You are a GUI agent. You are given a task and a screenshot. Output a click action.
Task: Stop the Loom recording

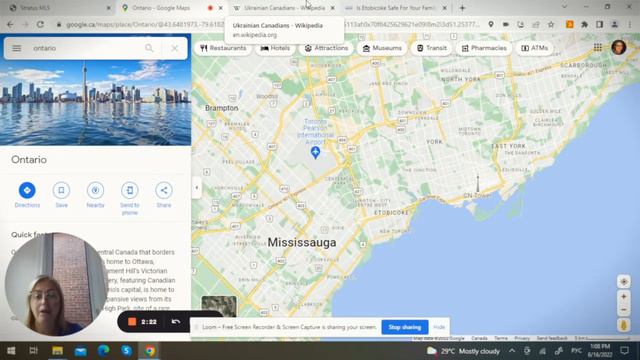pos(132,322)
